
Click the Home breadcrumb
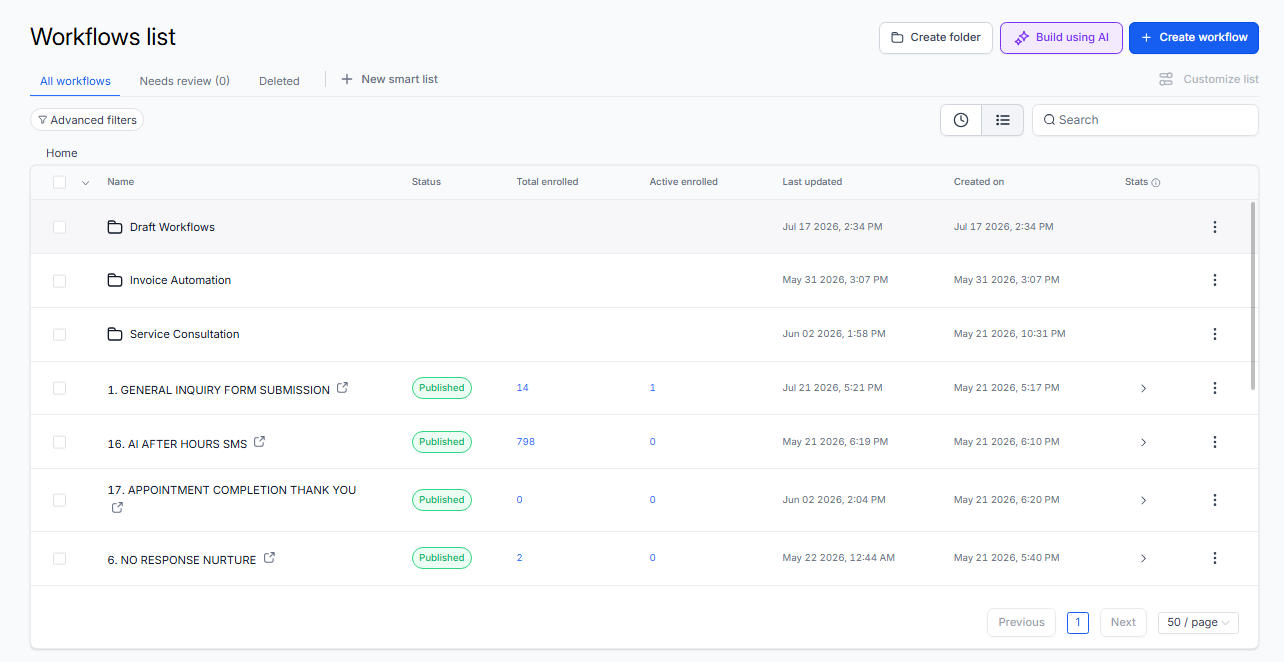[x=62, y=153]
